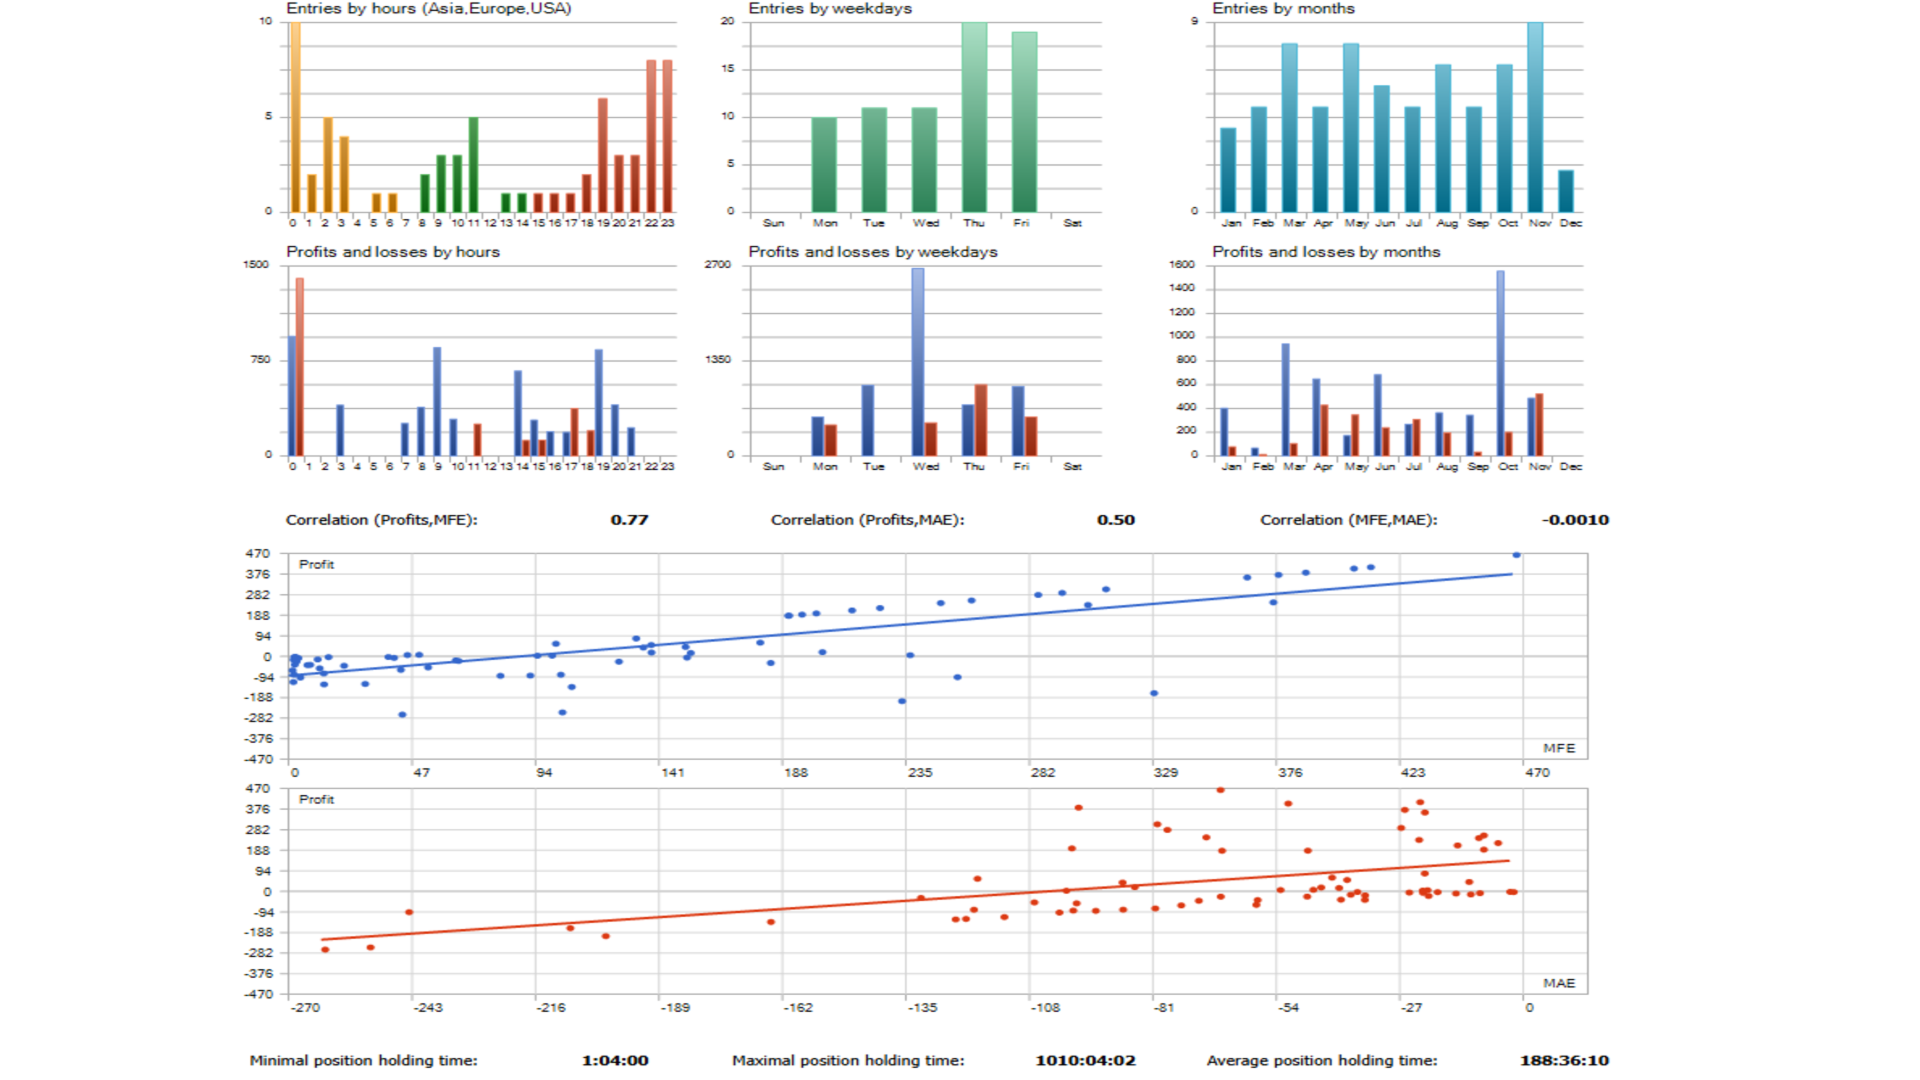Click the "Profits and losses by months" title

(1326, 252)
